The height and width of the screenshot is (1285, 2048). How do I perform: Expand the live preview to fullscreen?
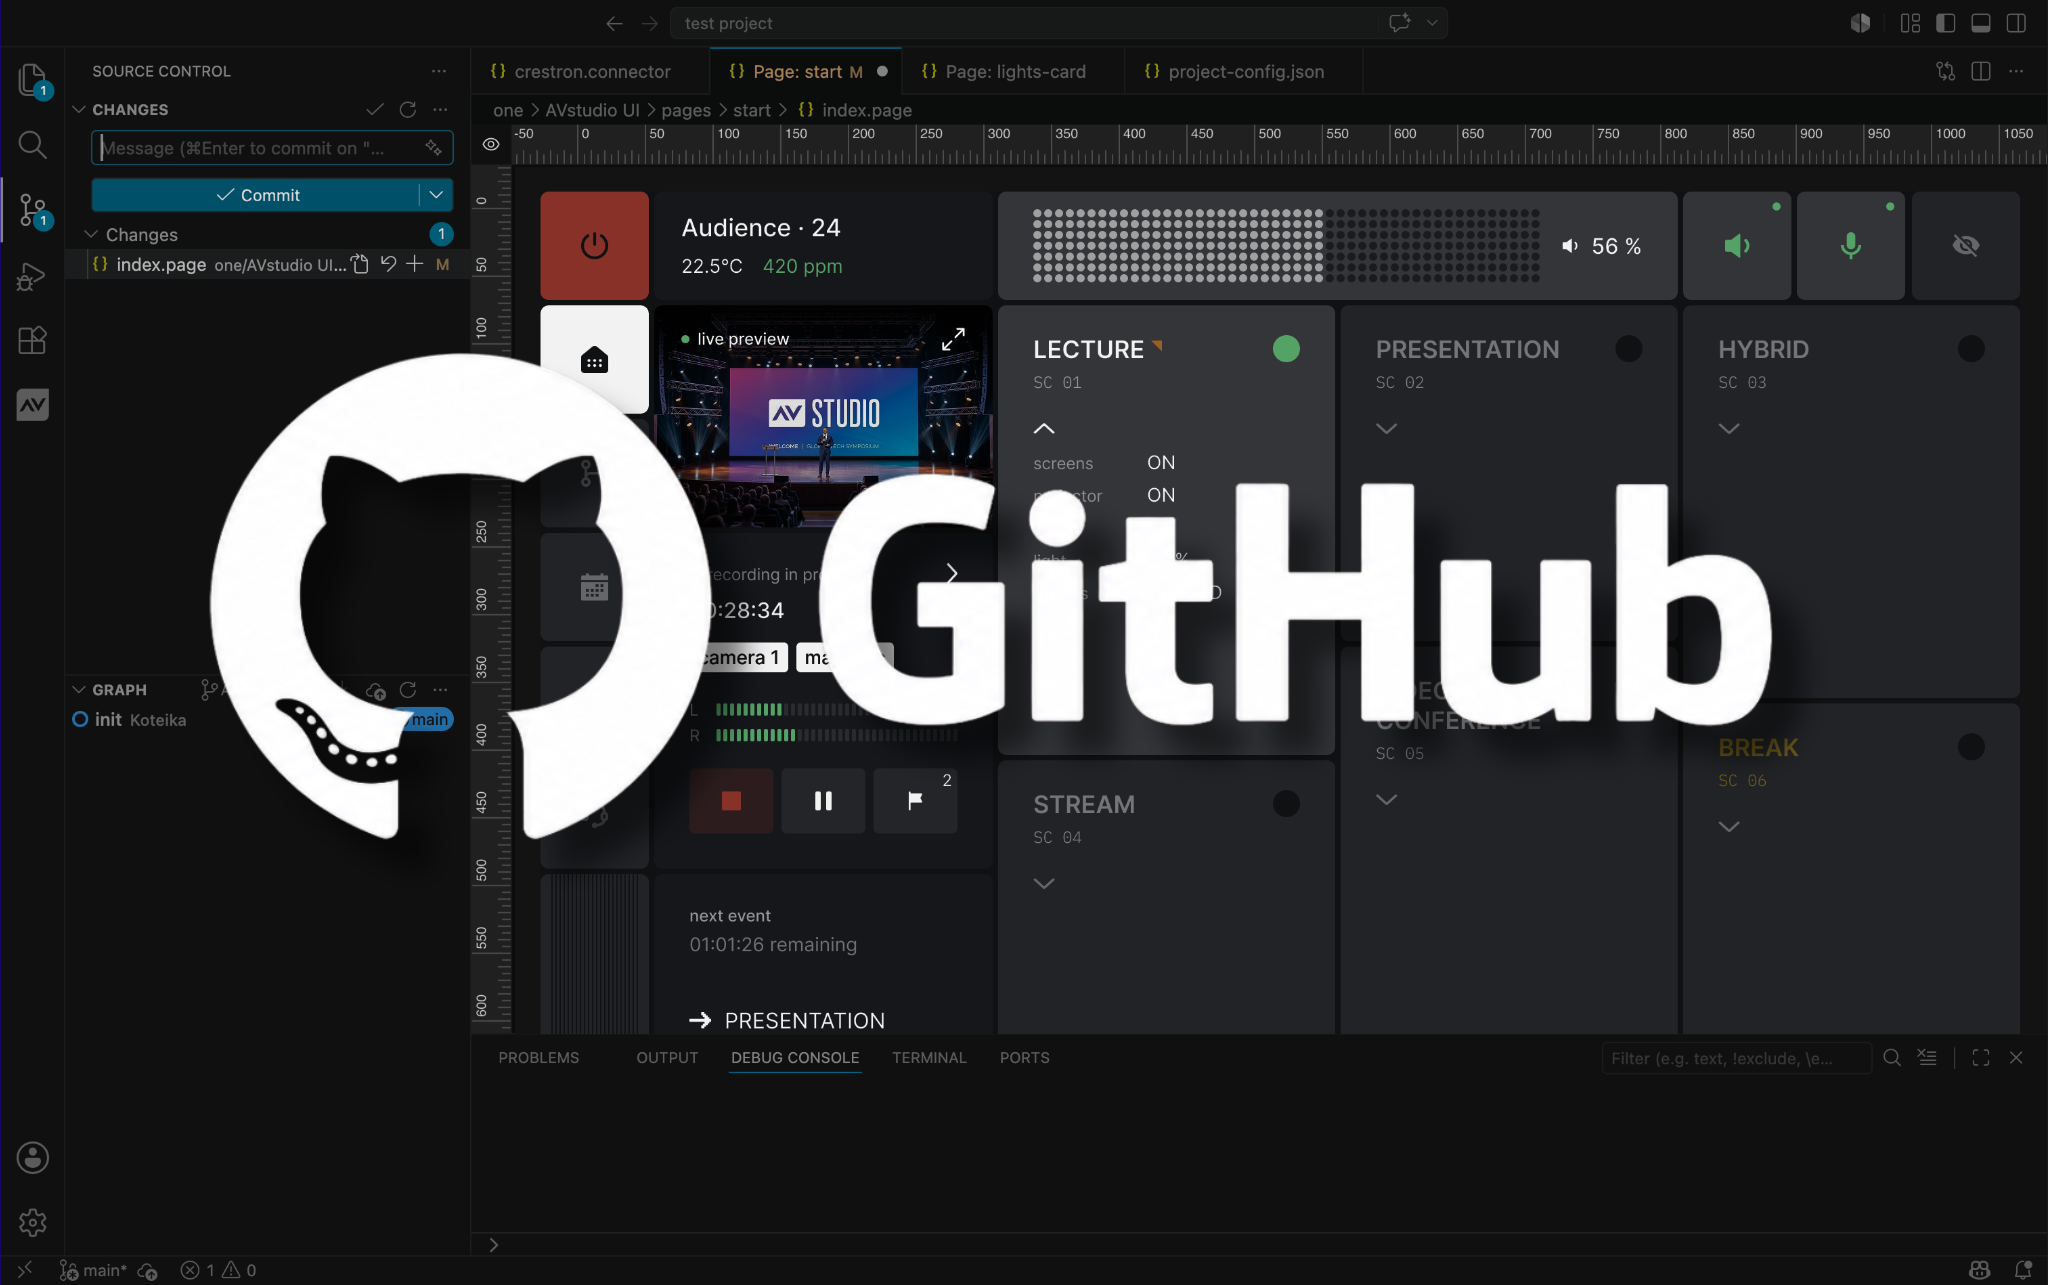[953, 339]
